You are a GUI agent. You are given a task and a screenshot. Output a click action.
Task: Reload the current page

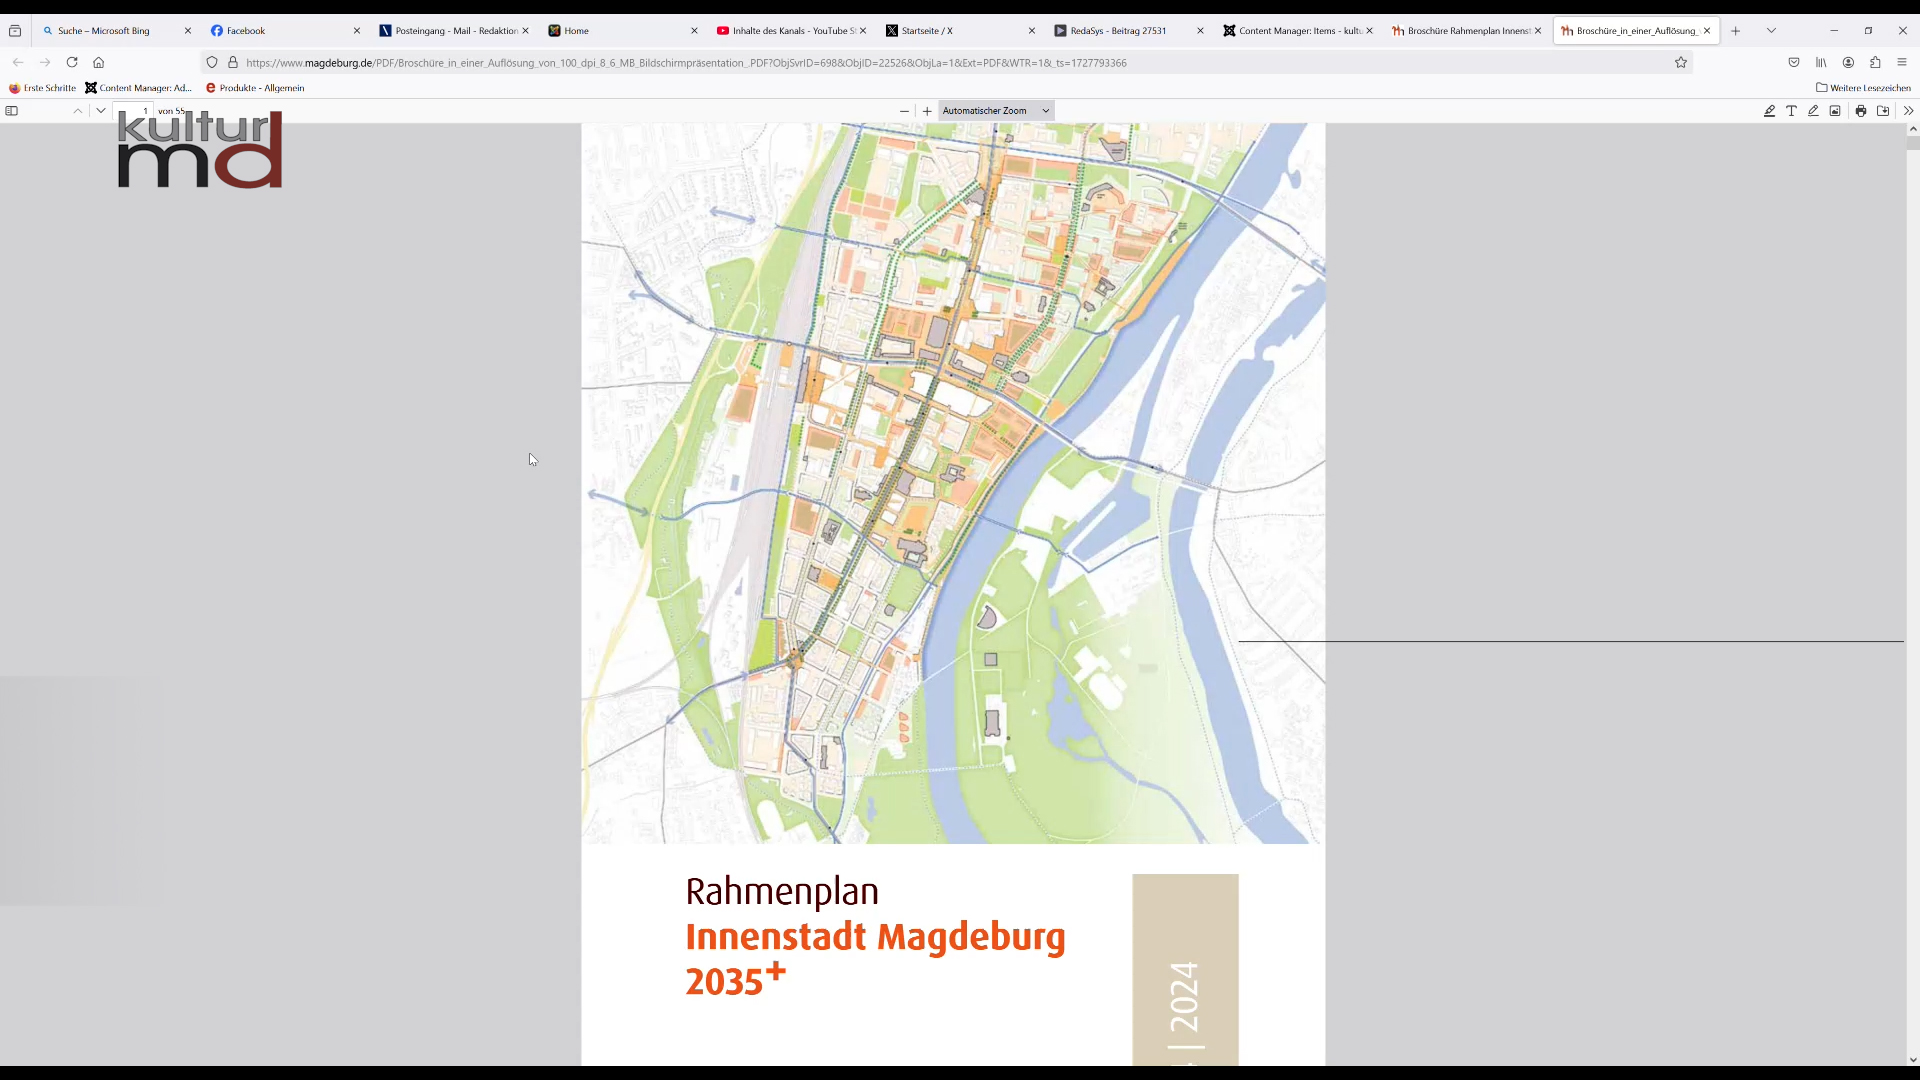[72, 62]
